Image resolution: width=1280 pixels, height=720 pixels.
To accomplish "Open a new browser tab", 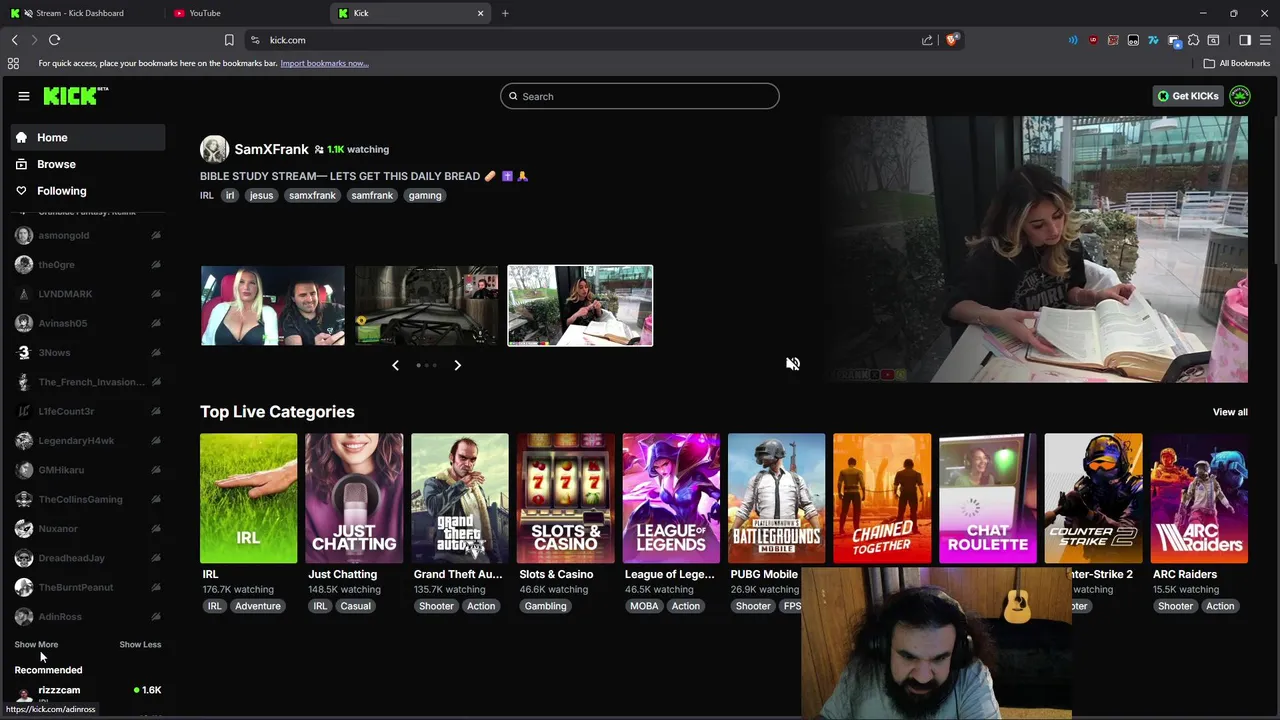I will click(505, 13).
